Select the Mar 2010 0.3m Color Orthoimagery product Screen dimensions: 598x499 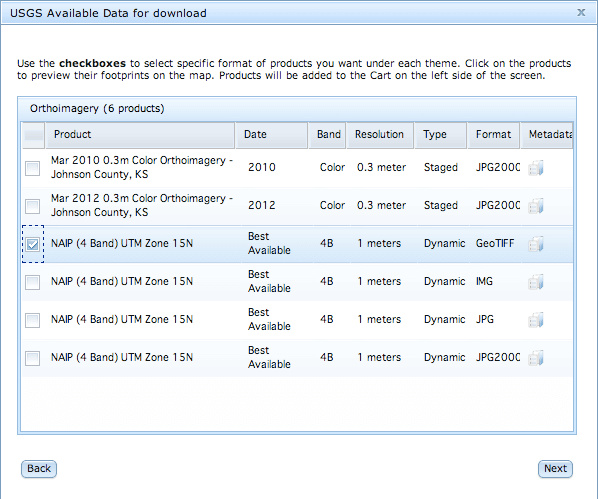tap(142, 167)
